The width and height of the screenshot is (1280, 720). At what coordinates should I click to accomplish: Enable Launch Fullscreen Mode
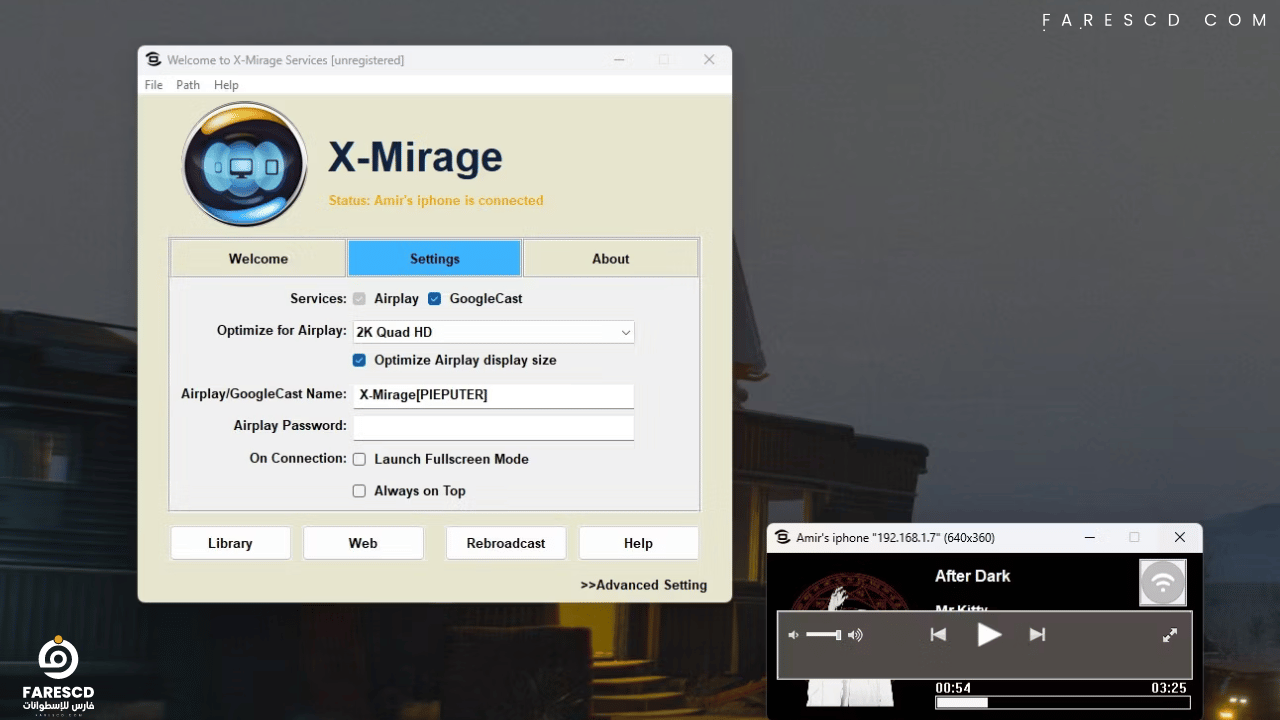click(359, 459)
